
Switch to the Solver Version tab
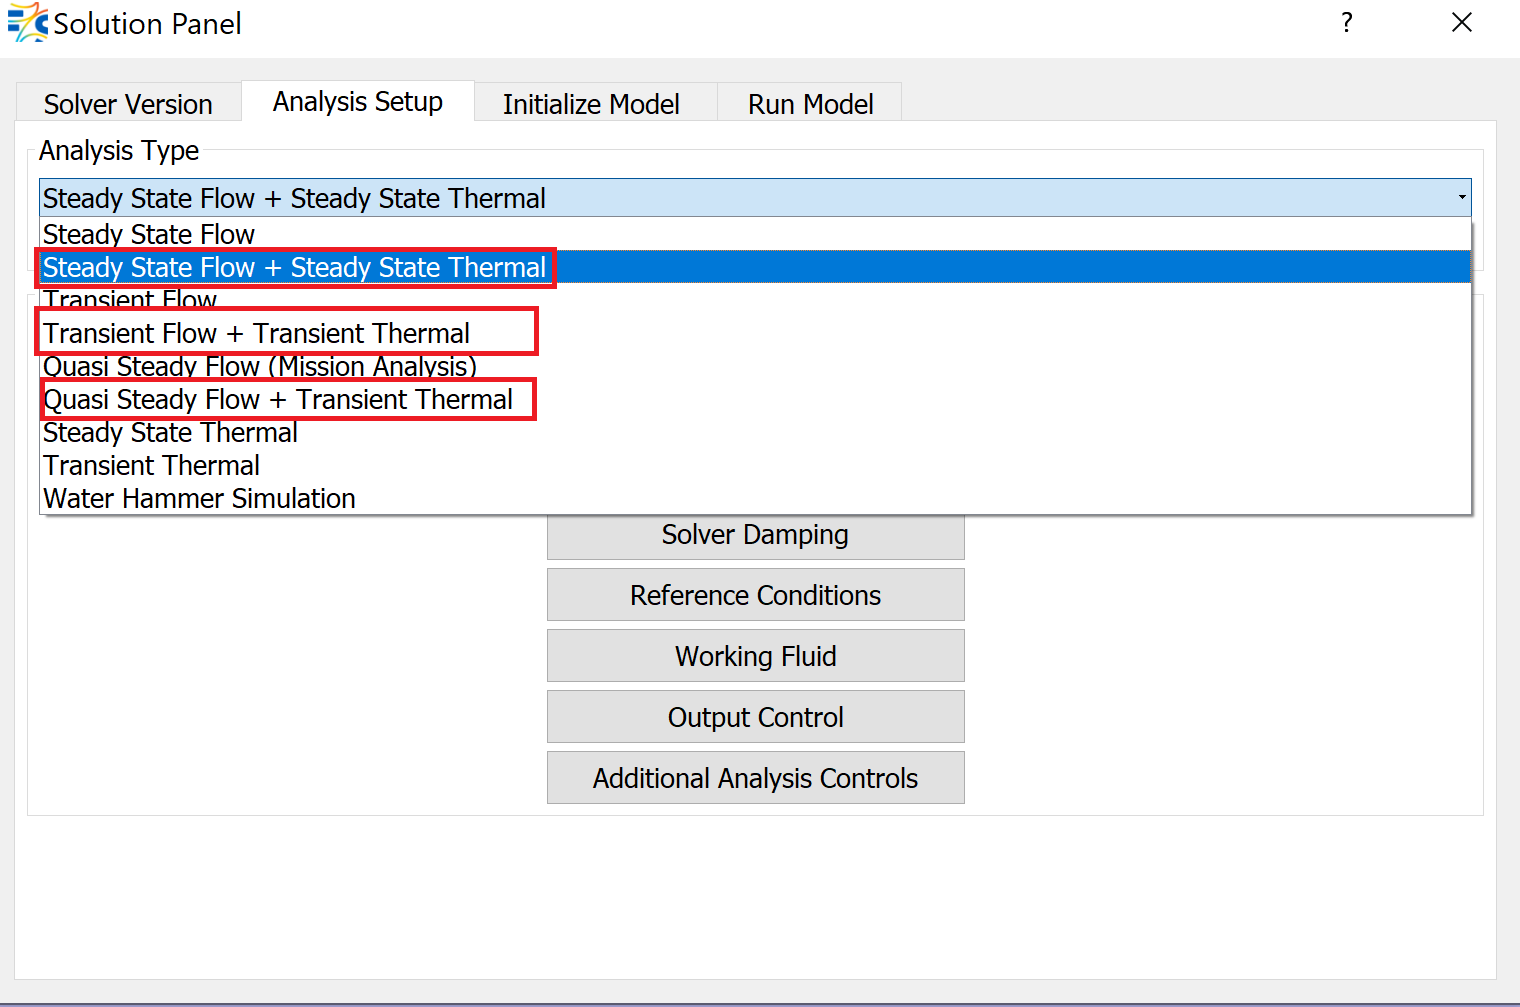click(x=128, y=104)
